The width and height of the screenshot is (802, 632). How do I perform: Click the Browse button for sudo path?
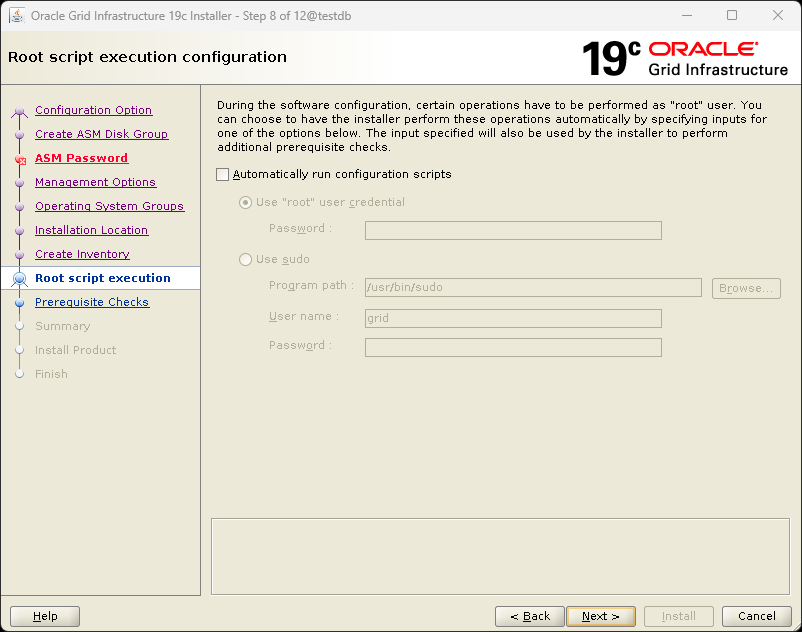[x=746, y=288]
